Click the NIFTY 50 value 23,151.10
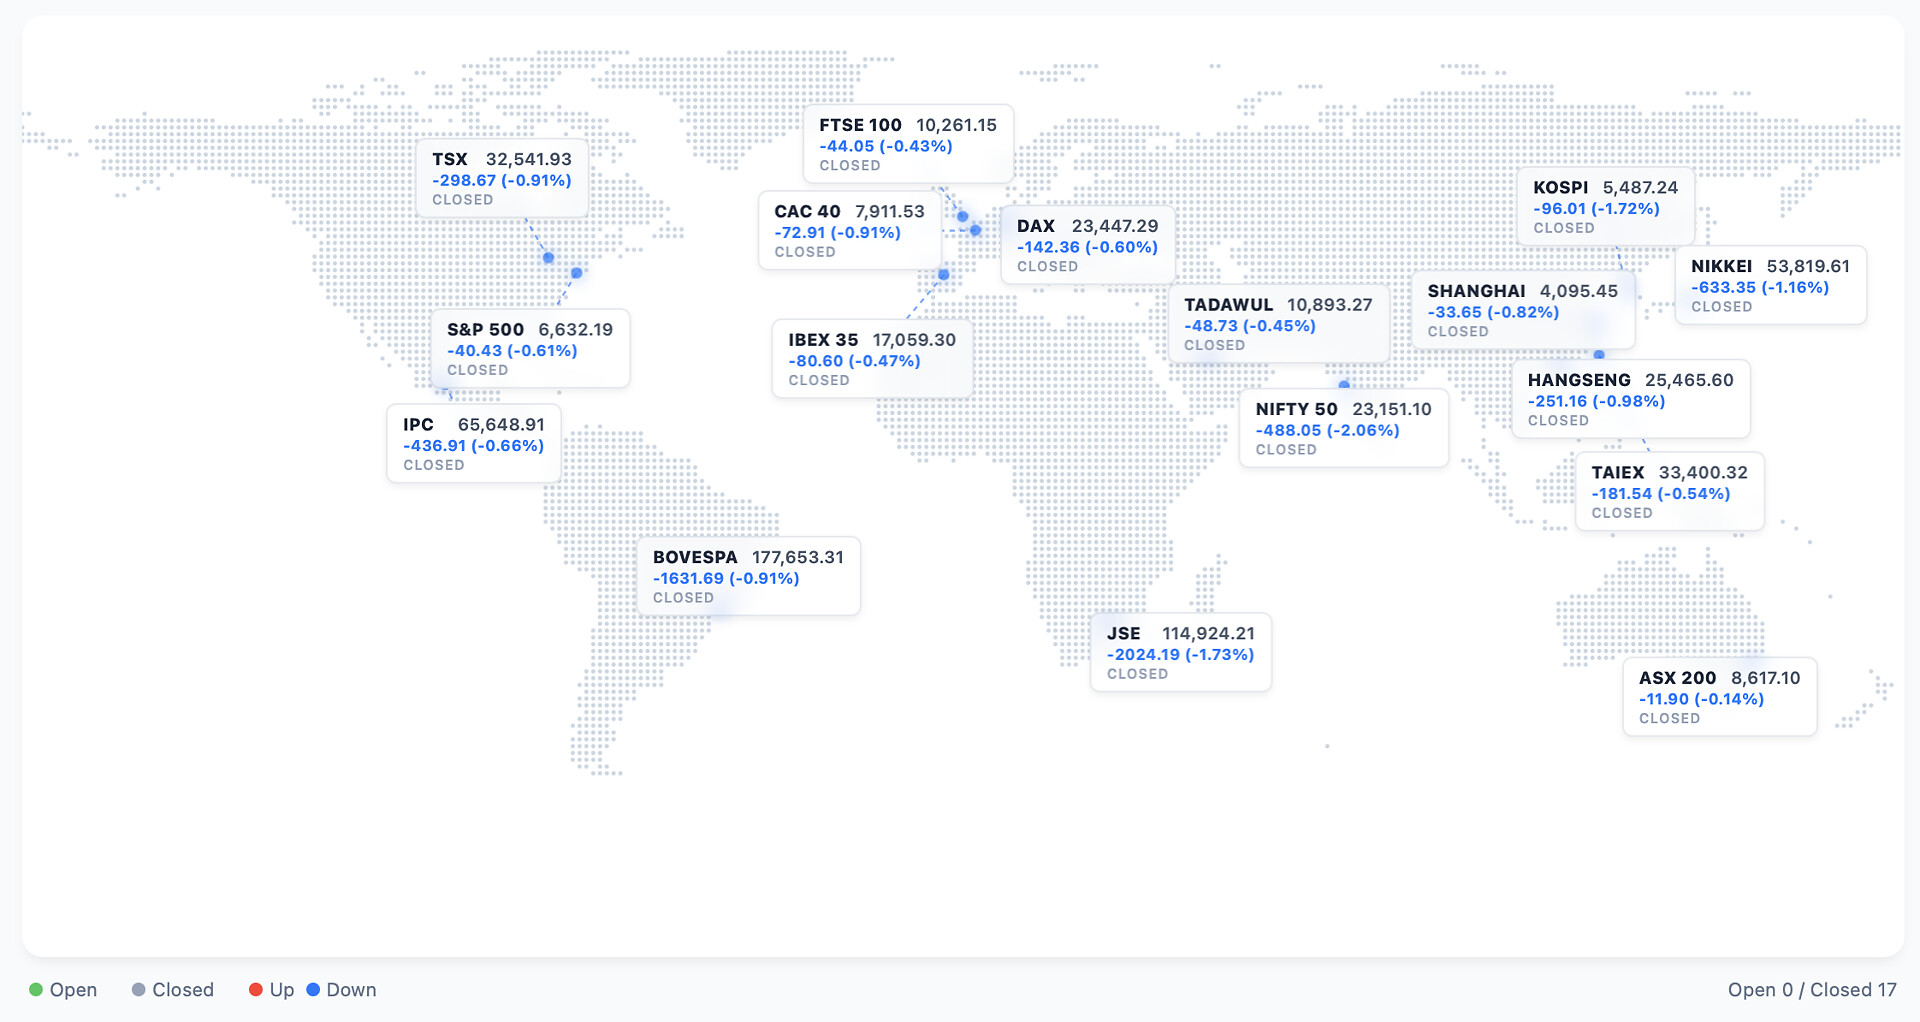Image resolution: width=1920 pixels, height=1022 pixels. point(1392,409)
